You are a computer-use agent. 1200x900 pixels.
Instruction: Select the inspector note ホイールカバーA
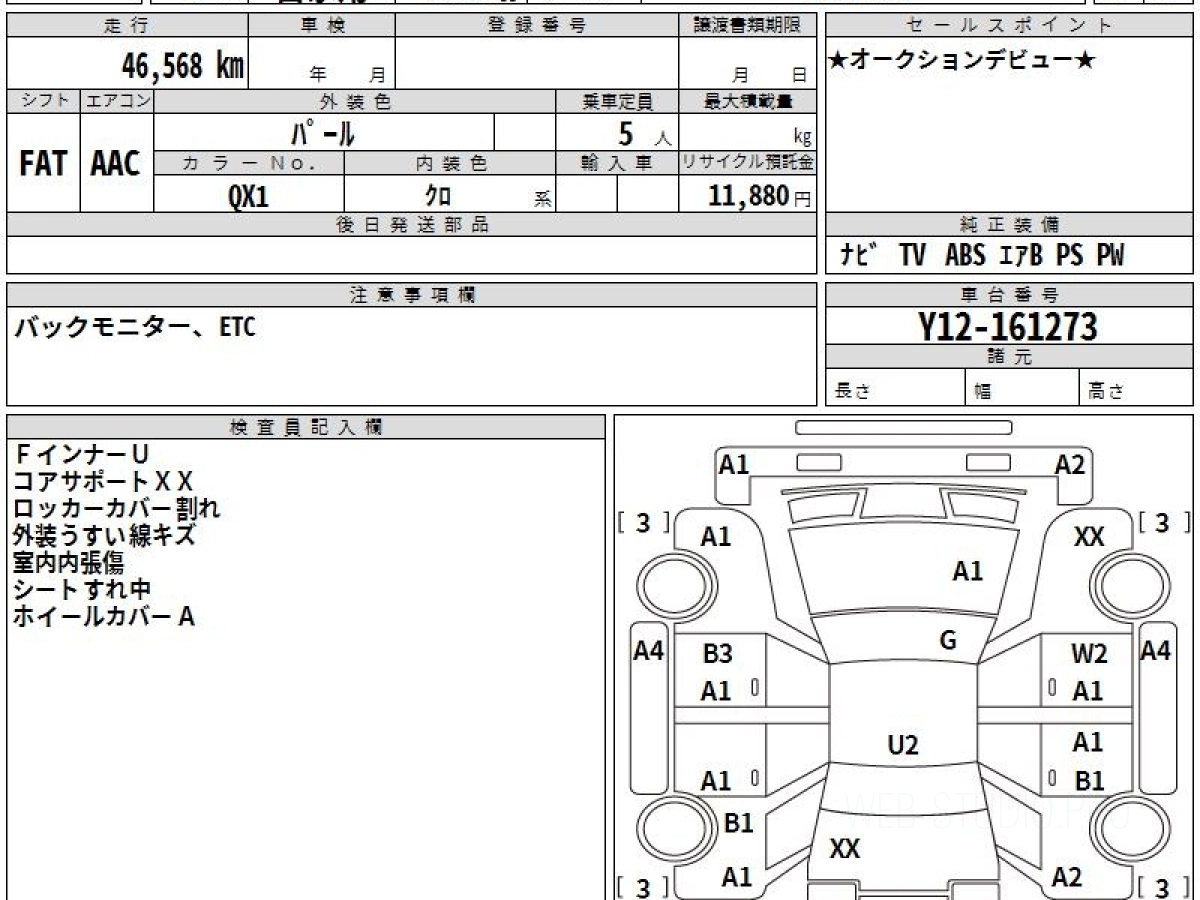[x=104, y=617]
